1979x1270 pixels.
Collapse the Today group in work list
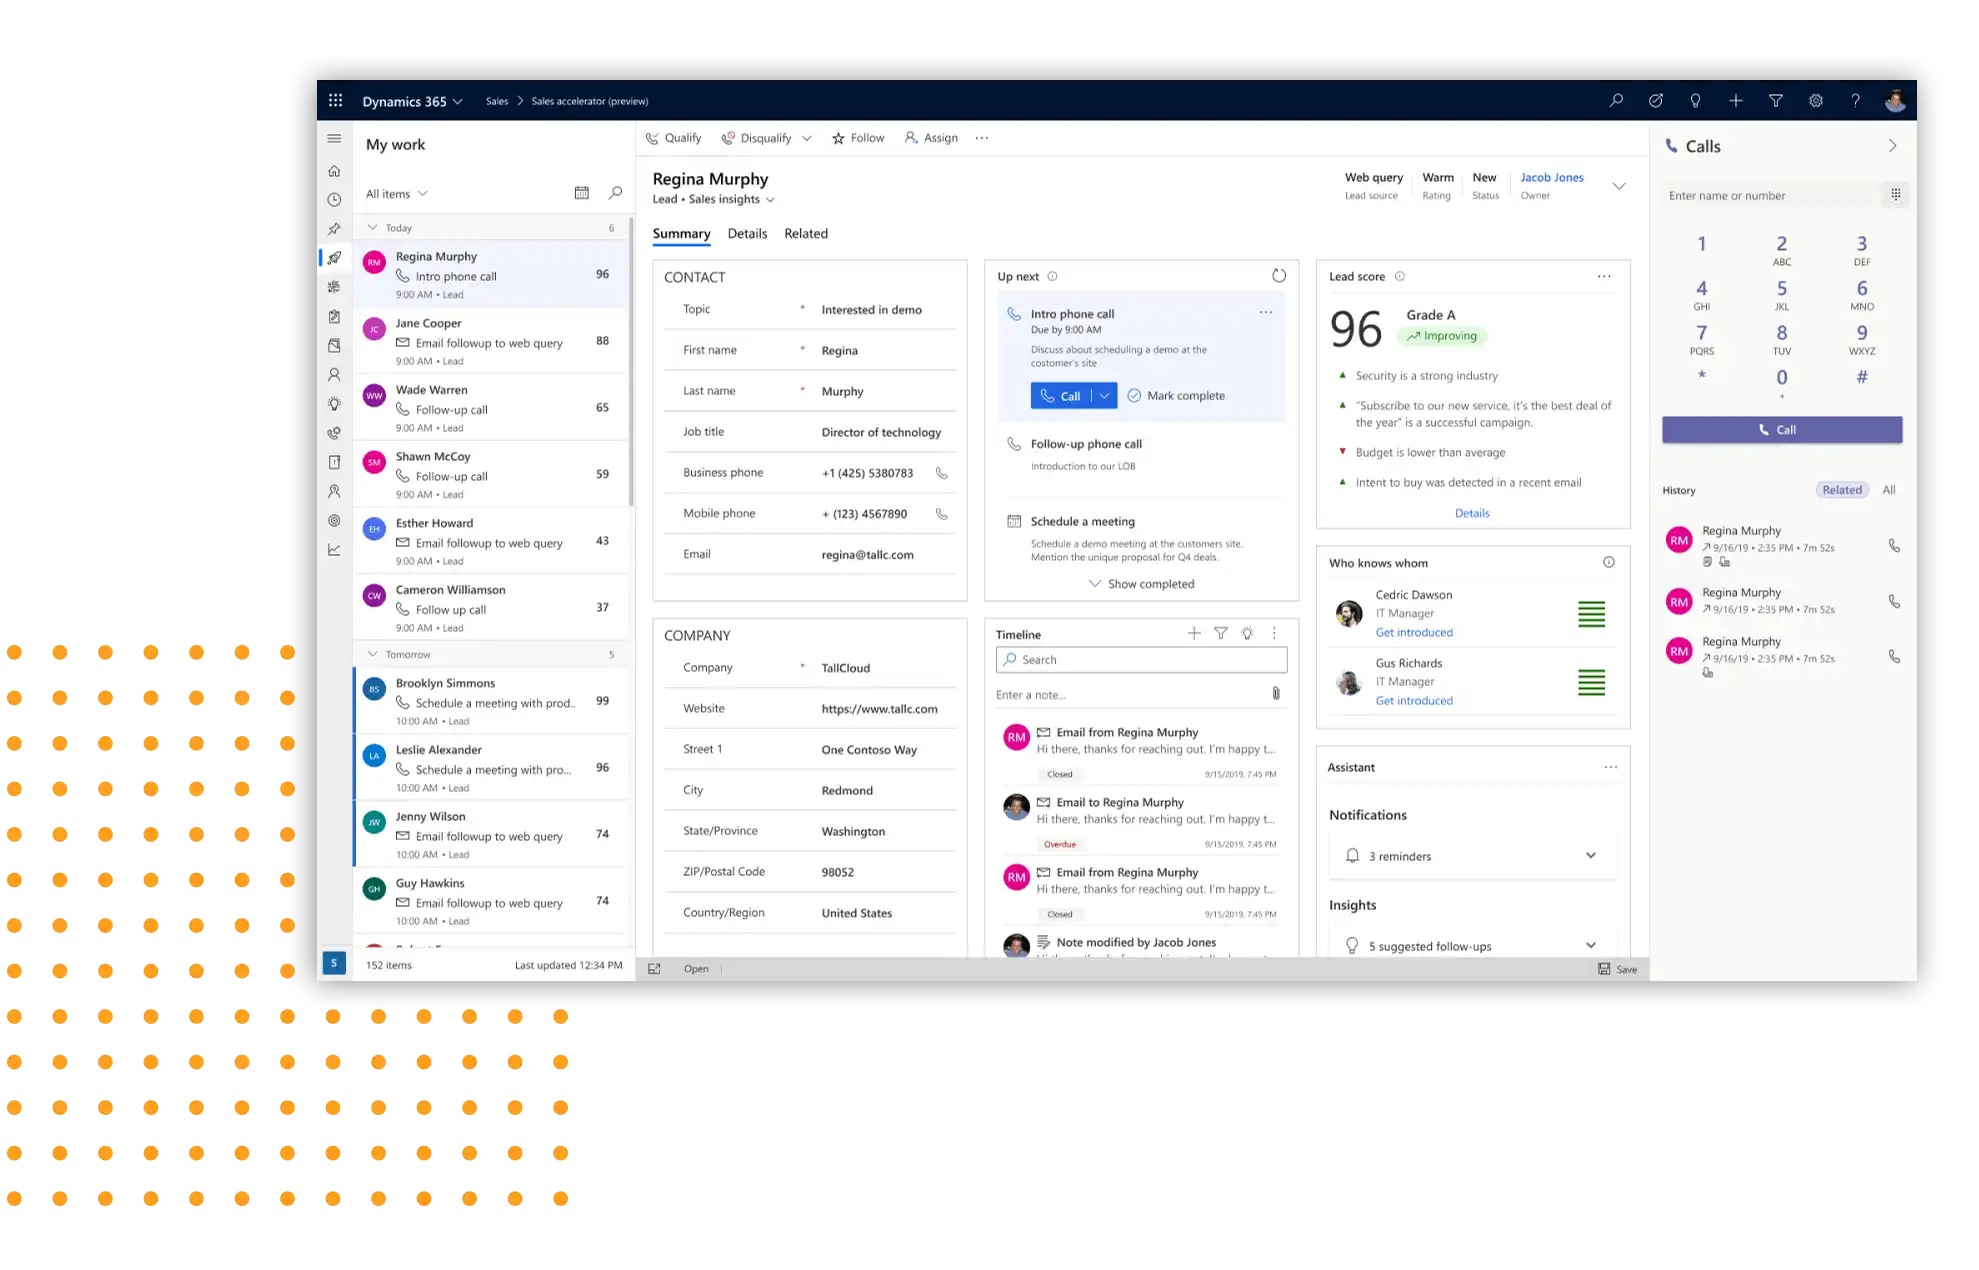(373, 228)
